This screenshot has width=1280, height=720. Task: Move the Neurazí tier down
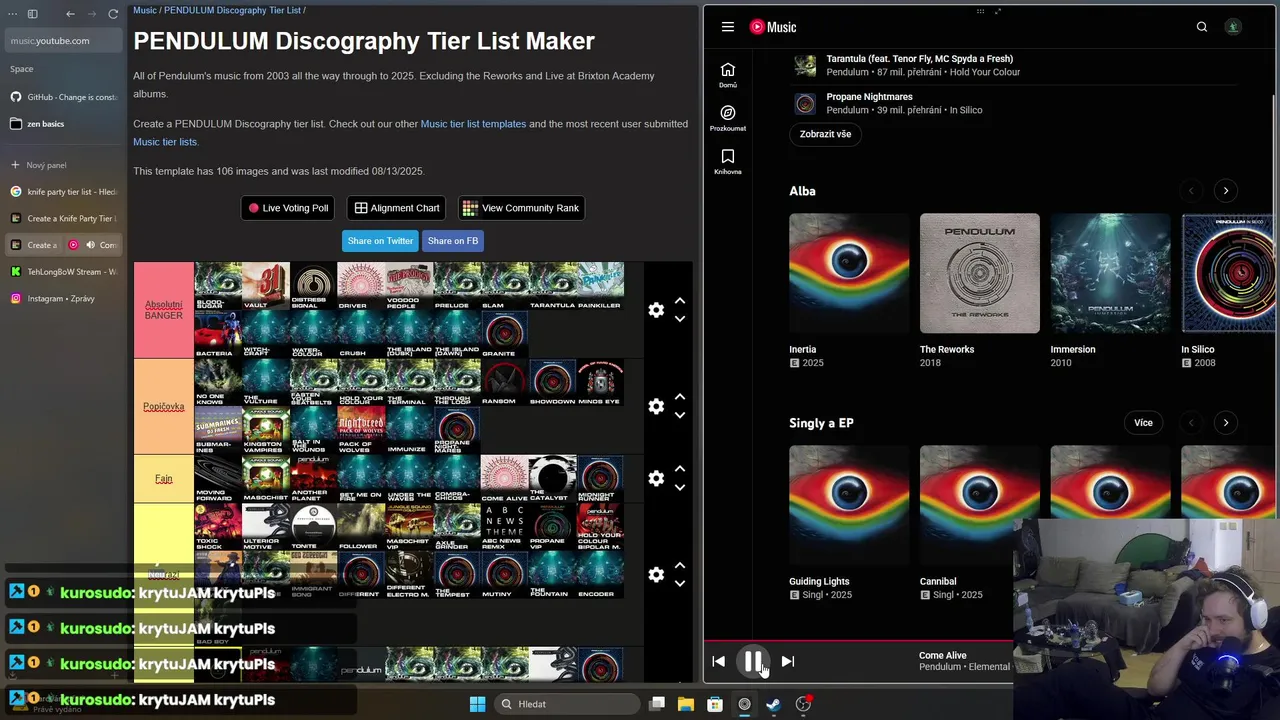[x=680, y=583]
